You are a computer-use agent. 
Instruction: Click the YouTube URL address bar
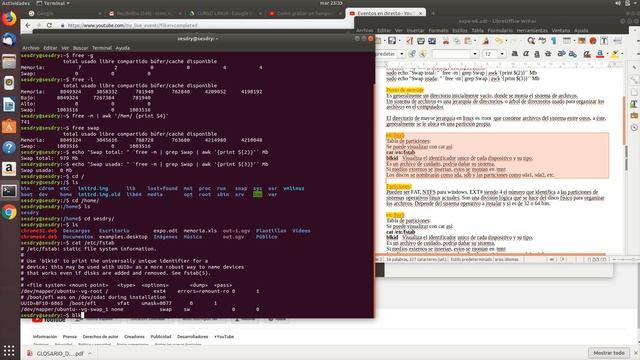pos(204,25)
